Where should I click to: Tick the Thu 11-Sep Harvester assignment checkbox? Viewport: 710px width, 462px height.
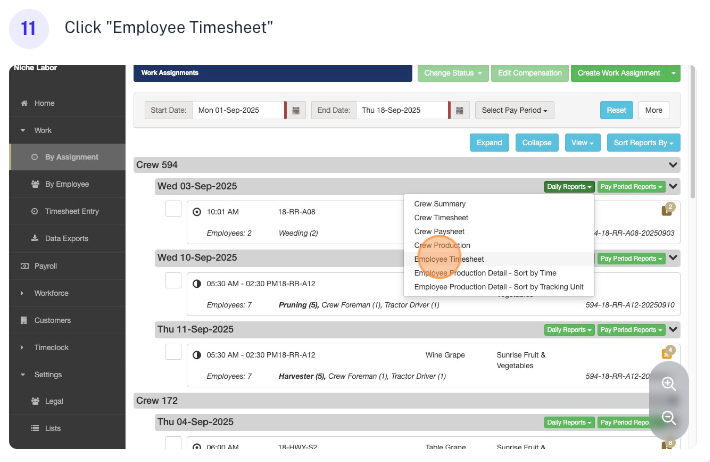click(173, 352)
